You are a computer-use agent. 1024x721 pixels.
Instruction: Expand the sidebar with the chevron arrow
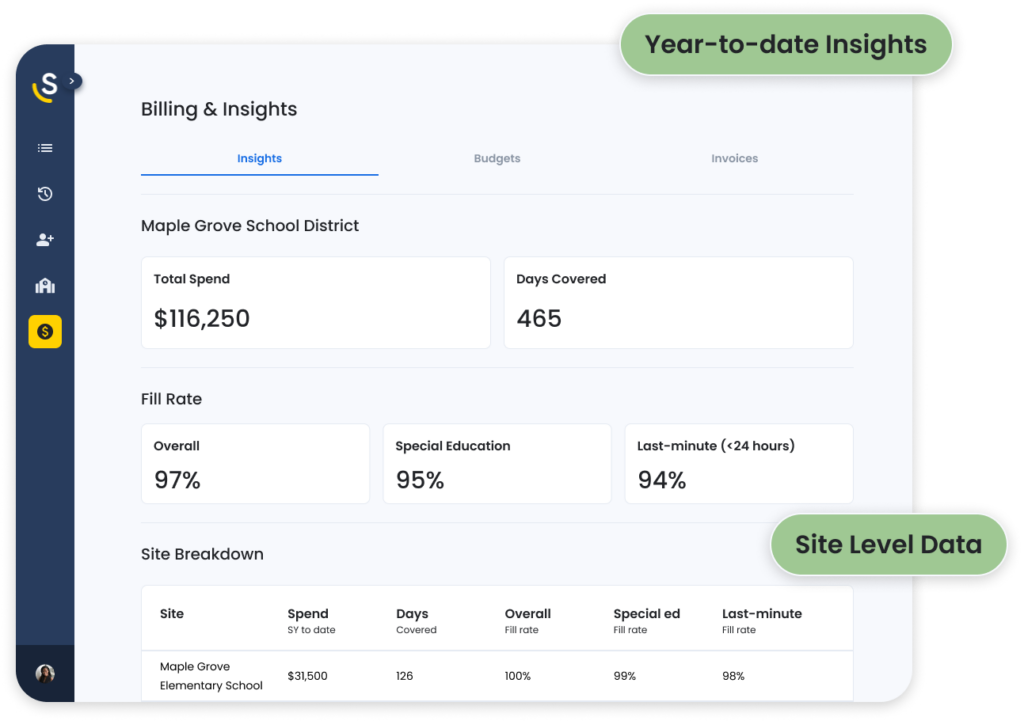[x=72, y=81]
